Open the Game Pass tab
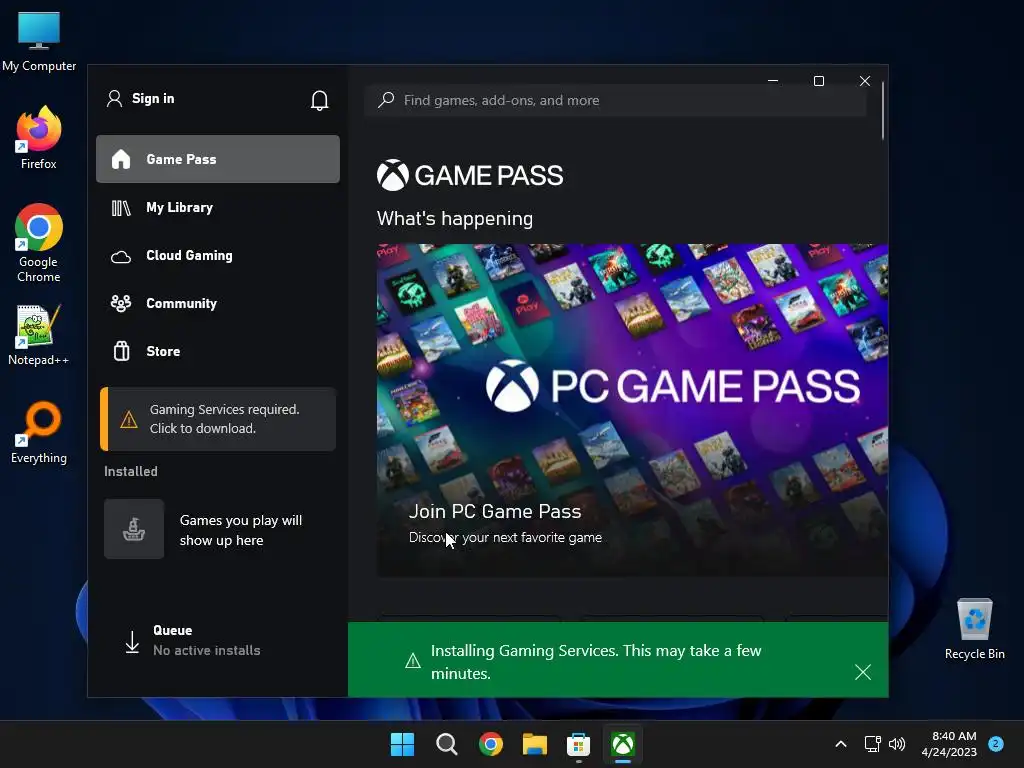Screen dimensions: 1024x768 (218, 159)
